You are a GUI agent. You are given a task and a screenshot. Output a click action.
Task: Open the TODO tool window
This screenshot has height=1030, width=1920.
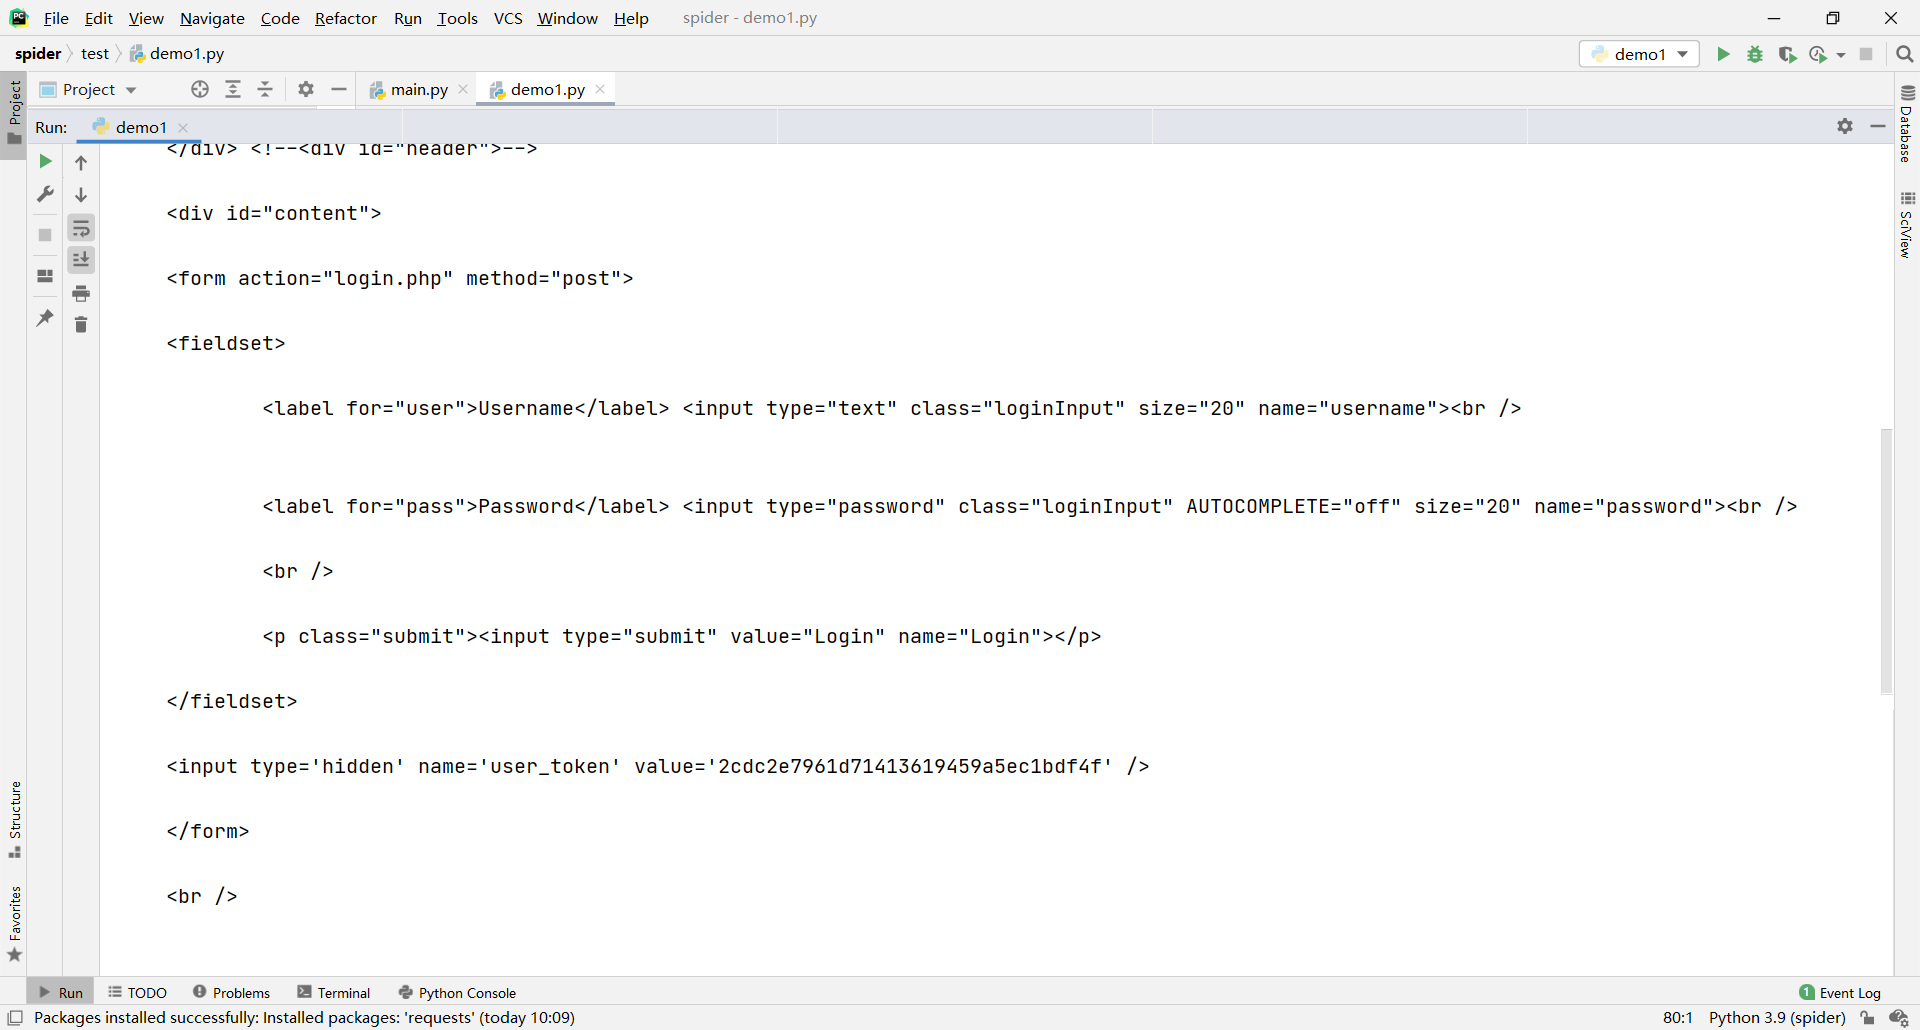coord(138,992)
